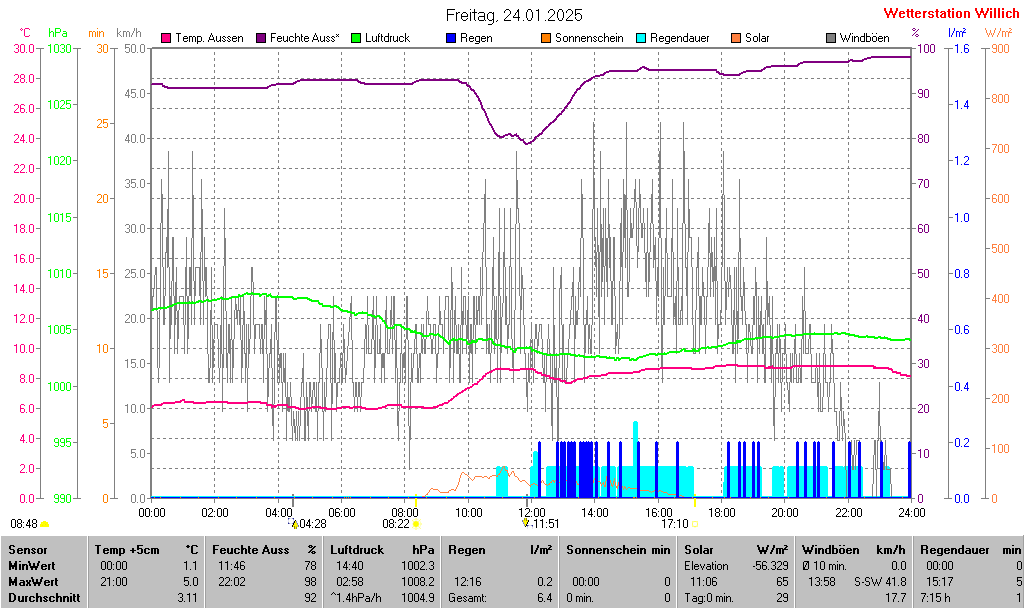Click the title Freitag, 24.01.2025
This screenshot has height=608, width=1024.
point(514,15)
